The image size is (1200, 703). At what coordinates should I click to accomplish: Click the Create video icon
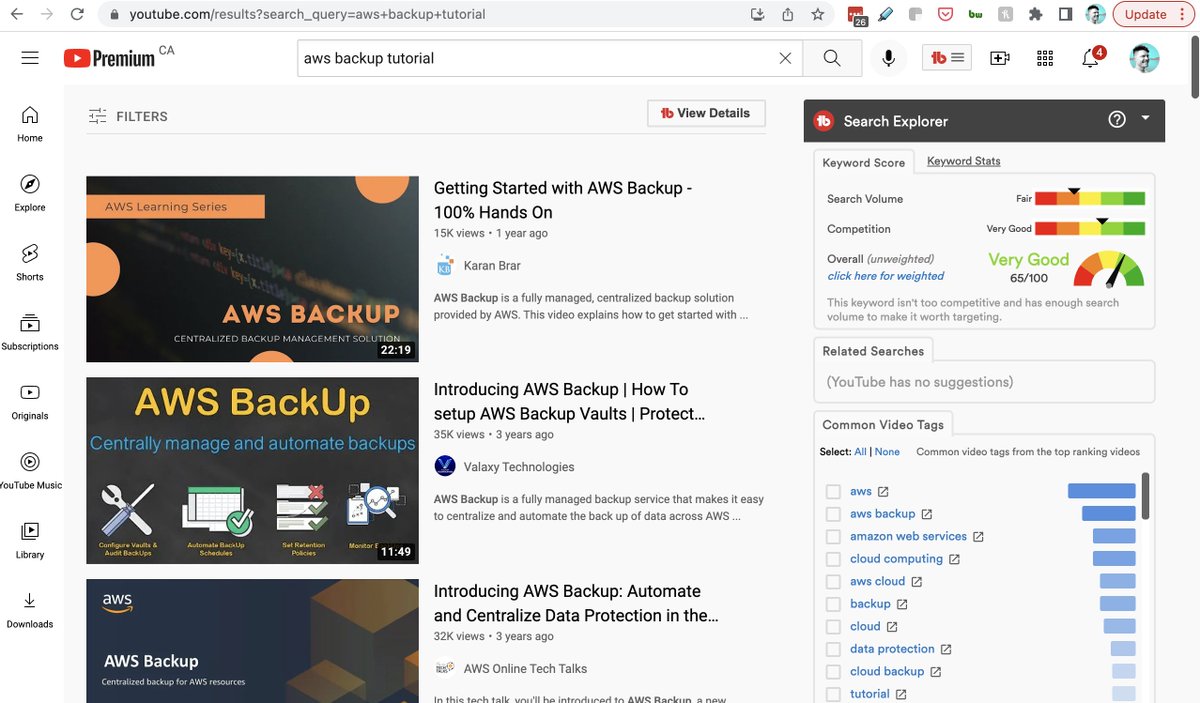[999, 58]
